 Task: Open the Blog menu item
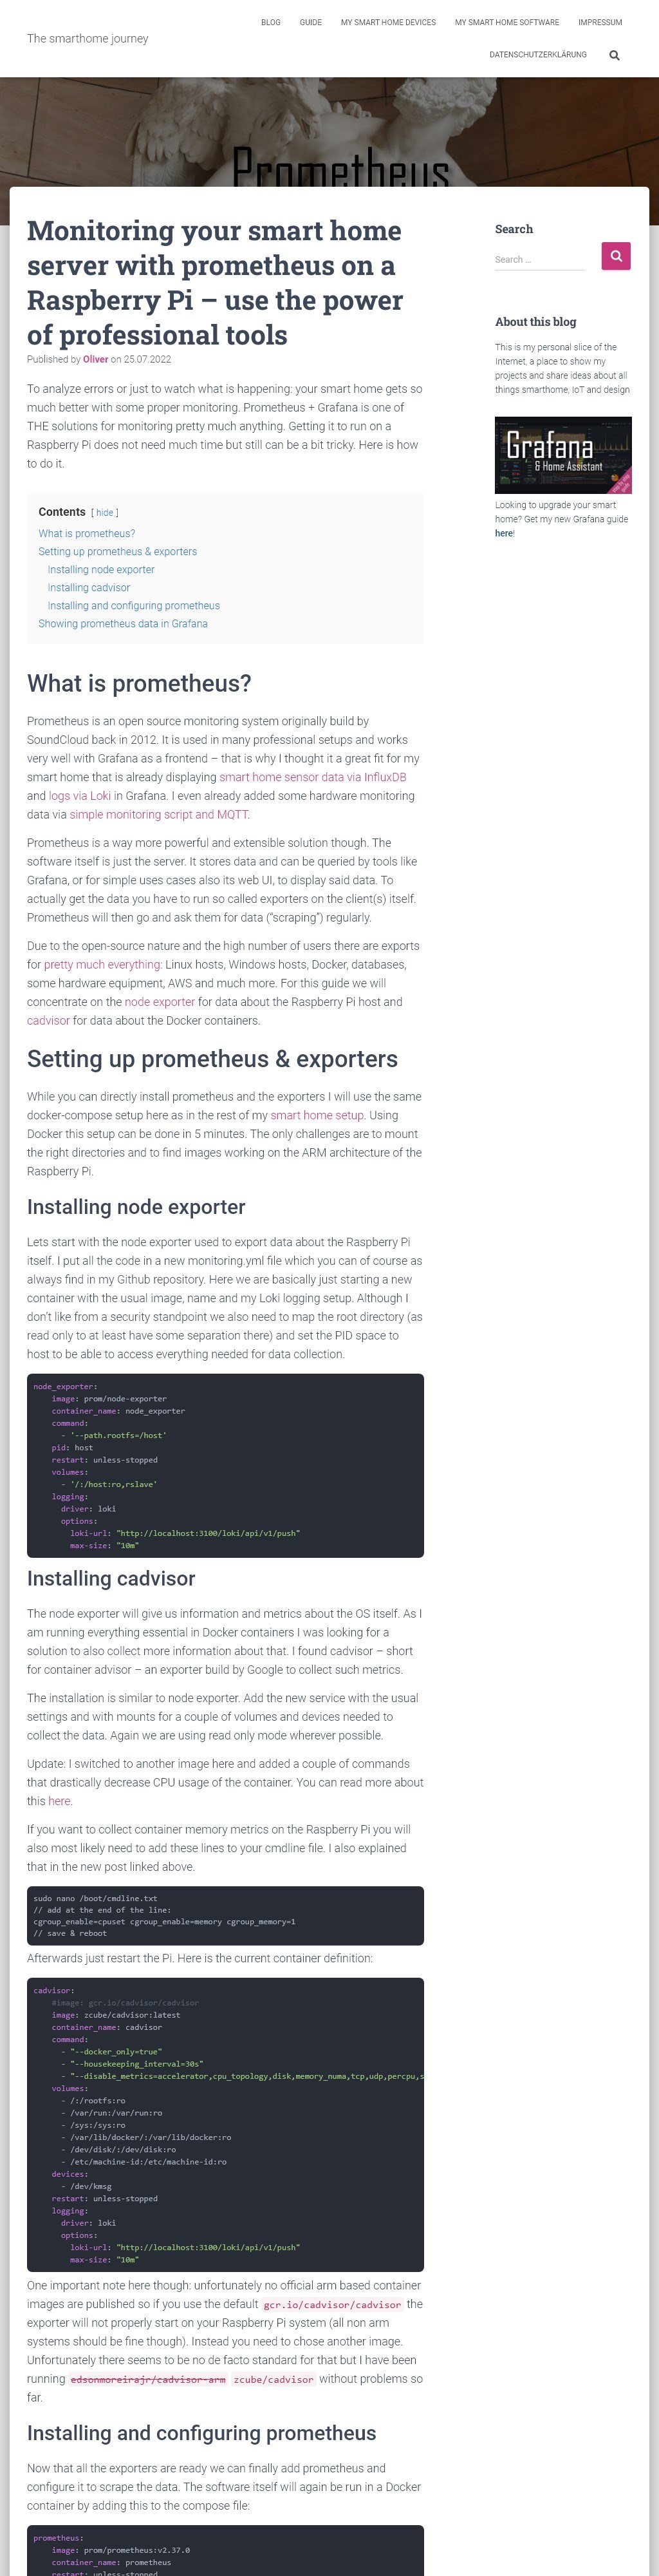pyautogui.click(x=271, y=22)
